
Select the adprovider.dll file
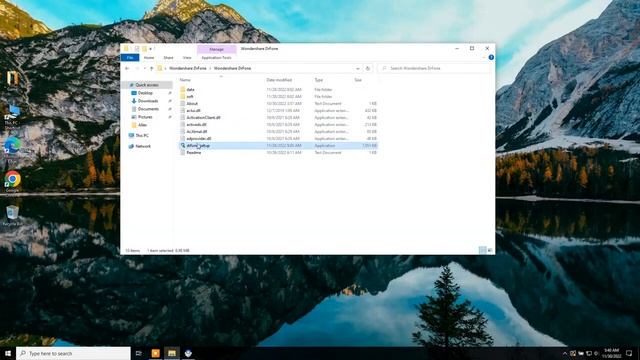click(279, 138)
